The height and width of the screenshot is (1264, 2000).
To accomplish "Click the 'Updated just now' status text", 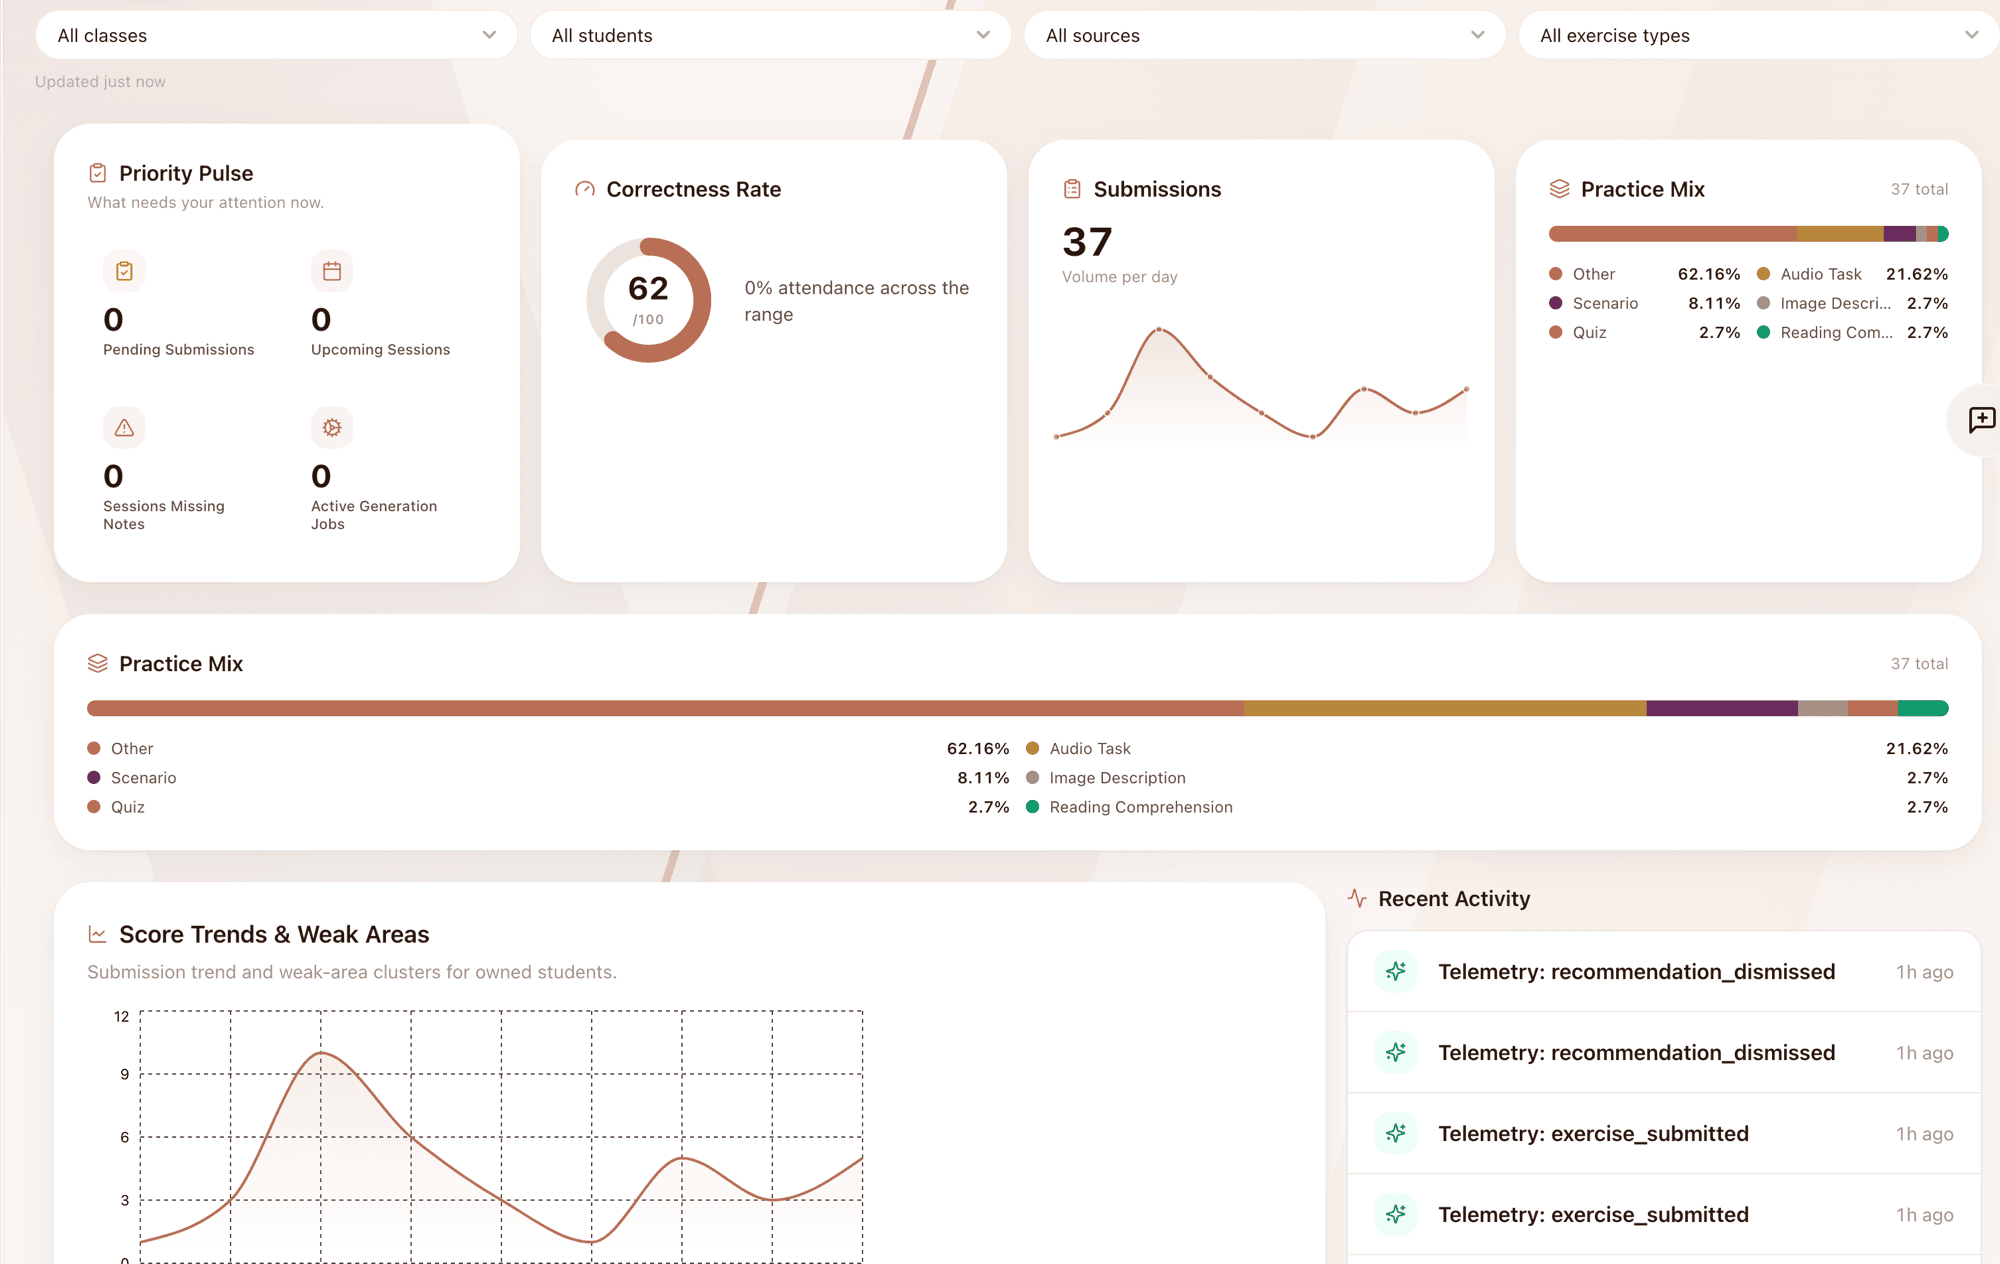I will (100, 81).
